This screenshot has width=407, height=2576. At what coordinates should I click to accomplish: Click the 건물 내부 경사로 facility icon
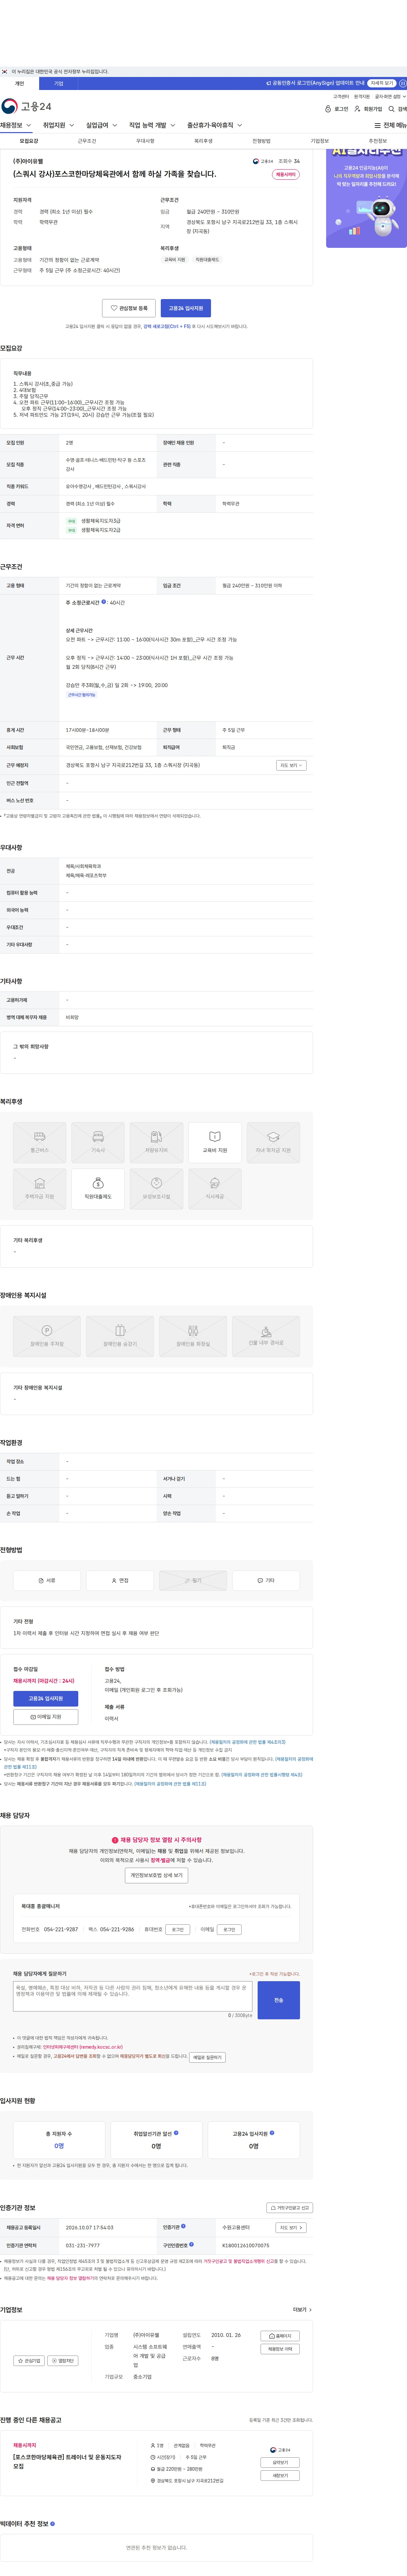pyautogui.click(x=266, y=1336)
